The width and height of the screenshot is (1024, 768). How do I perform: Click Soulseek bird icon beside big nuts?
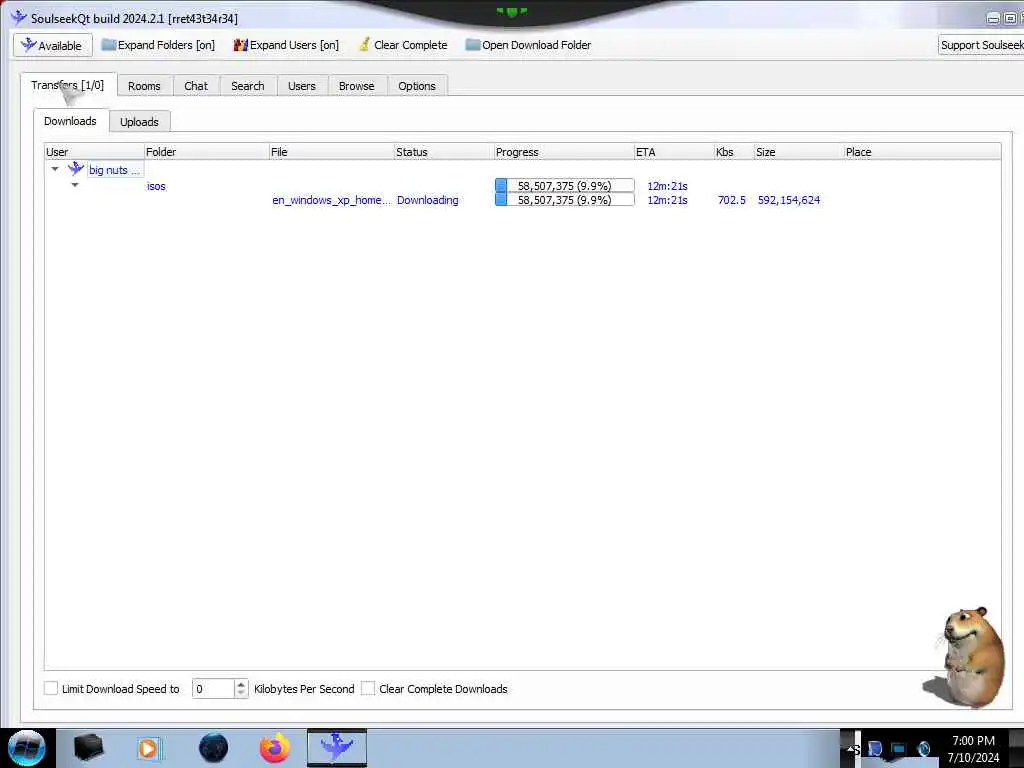click(x=76, y=168)
